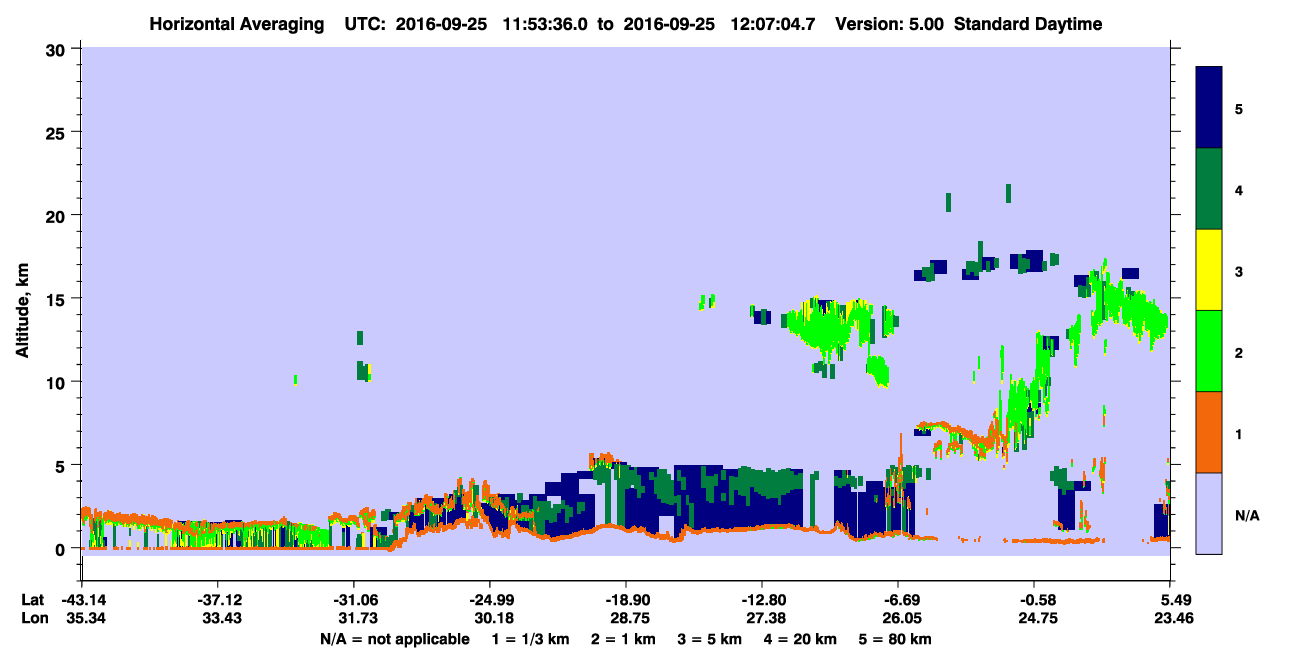Click the 10 tick on altitude axis
Image resolution: width=1300 pixels, height=667 pixels.
pyautogui.click(x=58, y=382)
